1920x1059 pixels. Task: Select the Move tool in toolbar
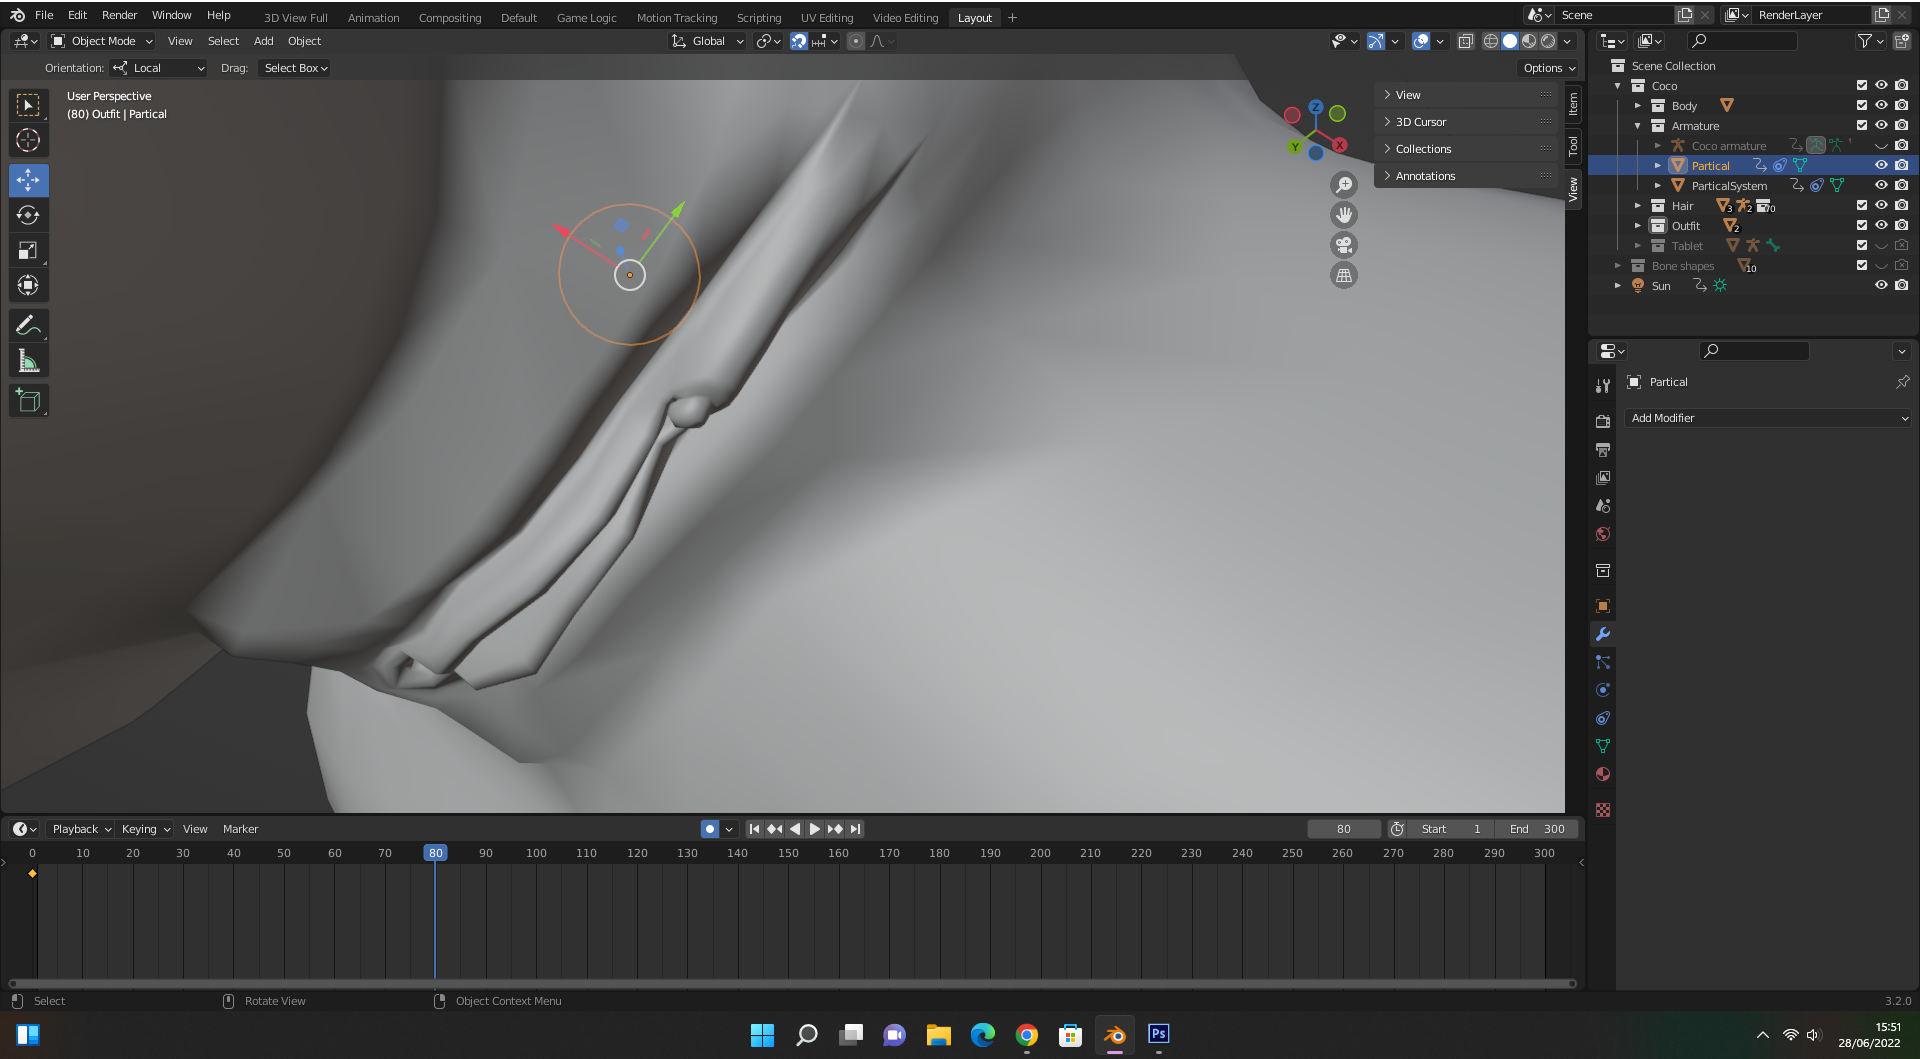point(28,180)
